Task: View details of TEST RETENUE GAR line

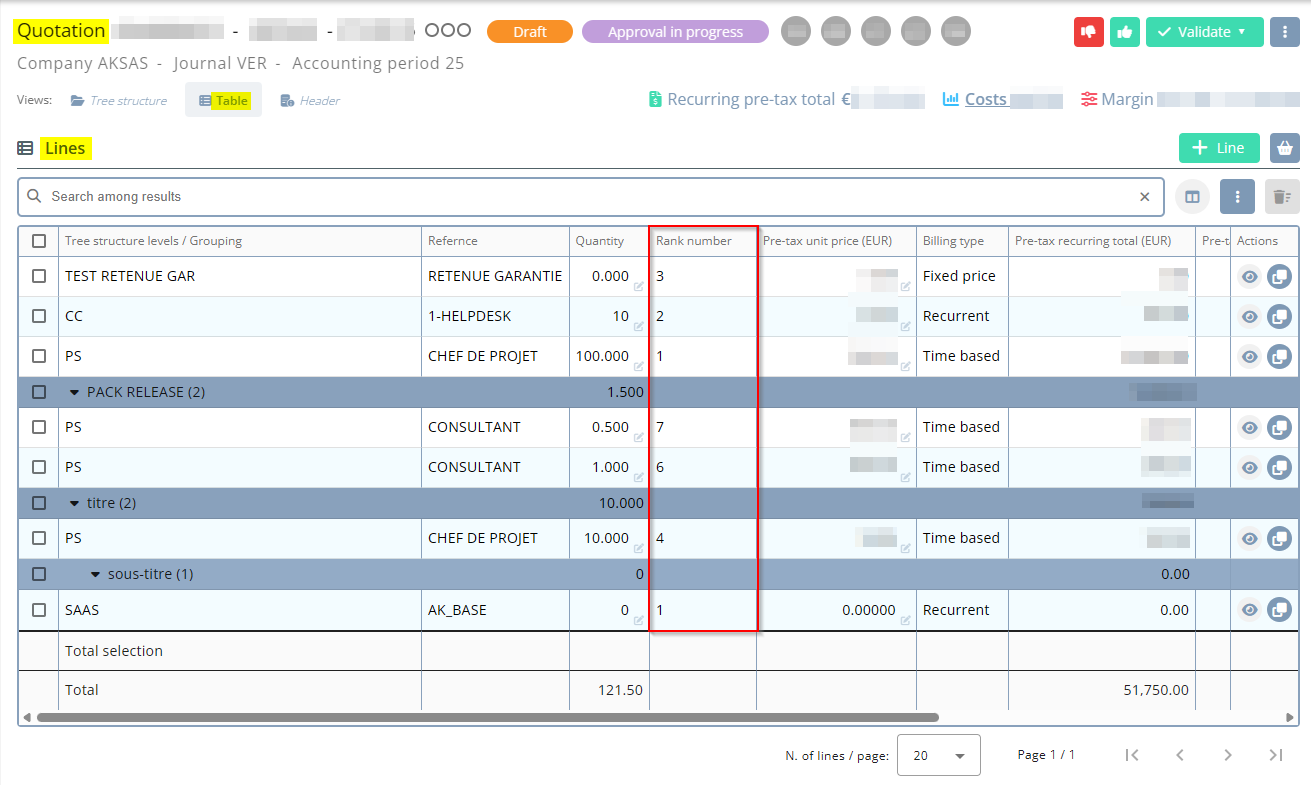Action: pos(1249,277)
